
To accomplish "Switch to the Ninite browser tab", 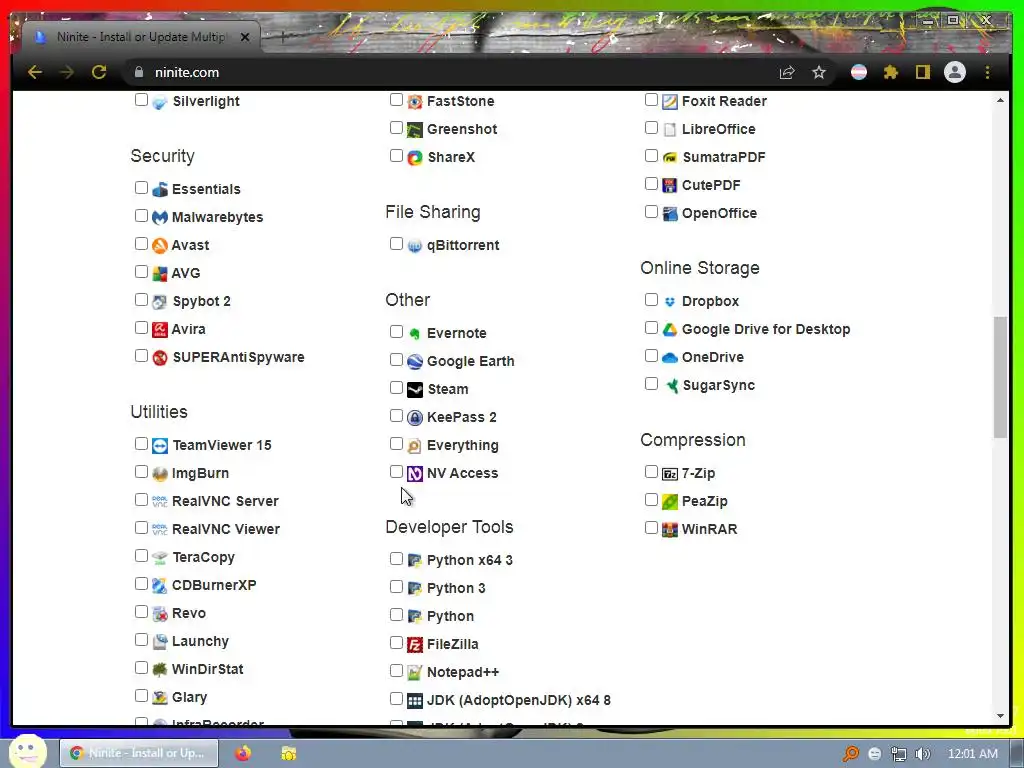I will click(x=140, y=37).
